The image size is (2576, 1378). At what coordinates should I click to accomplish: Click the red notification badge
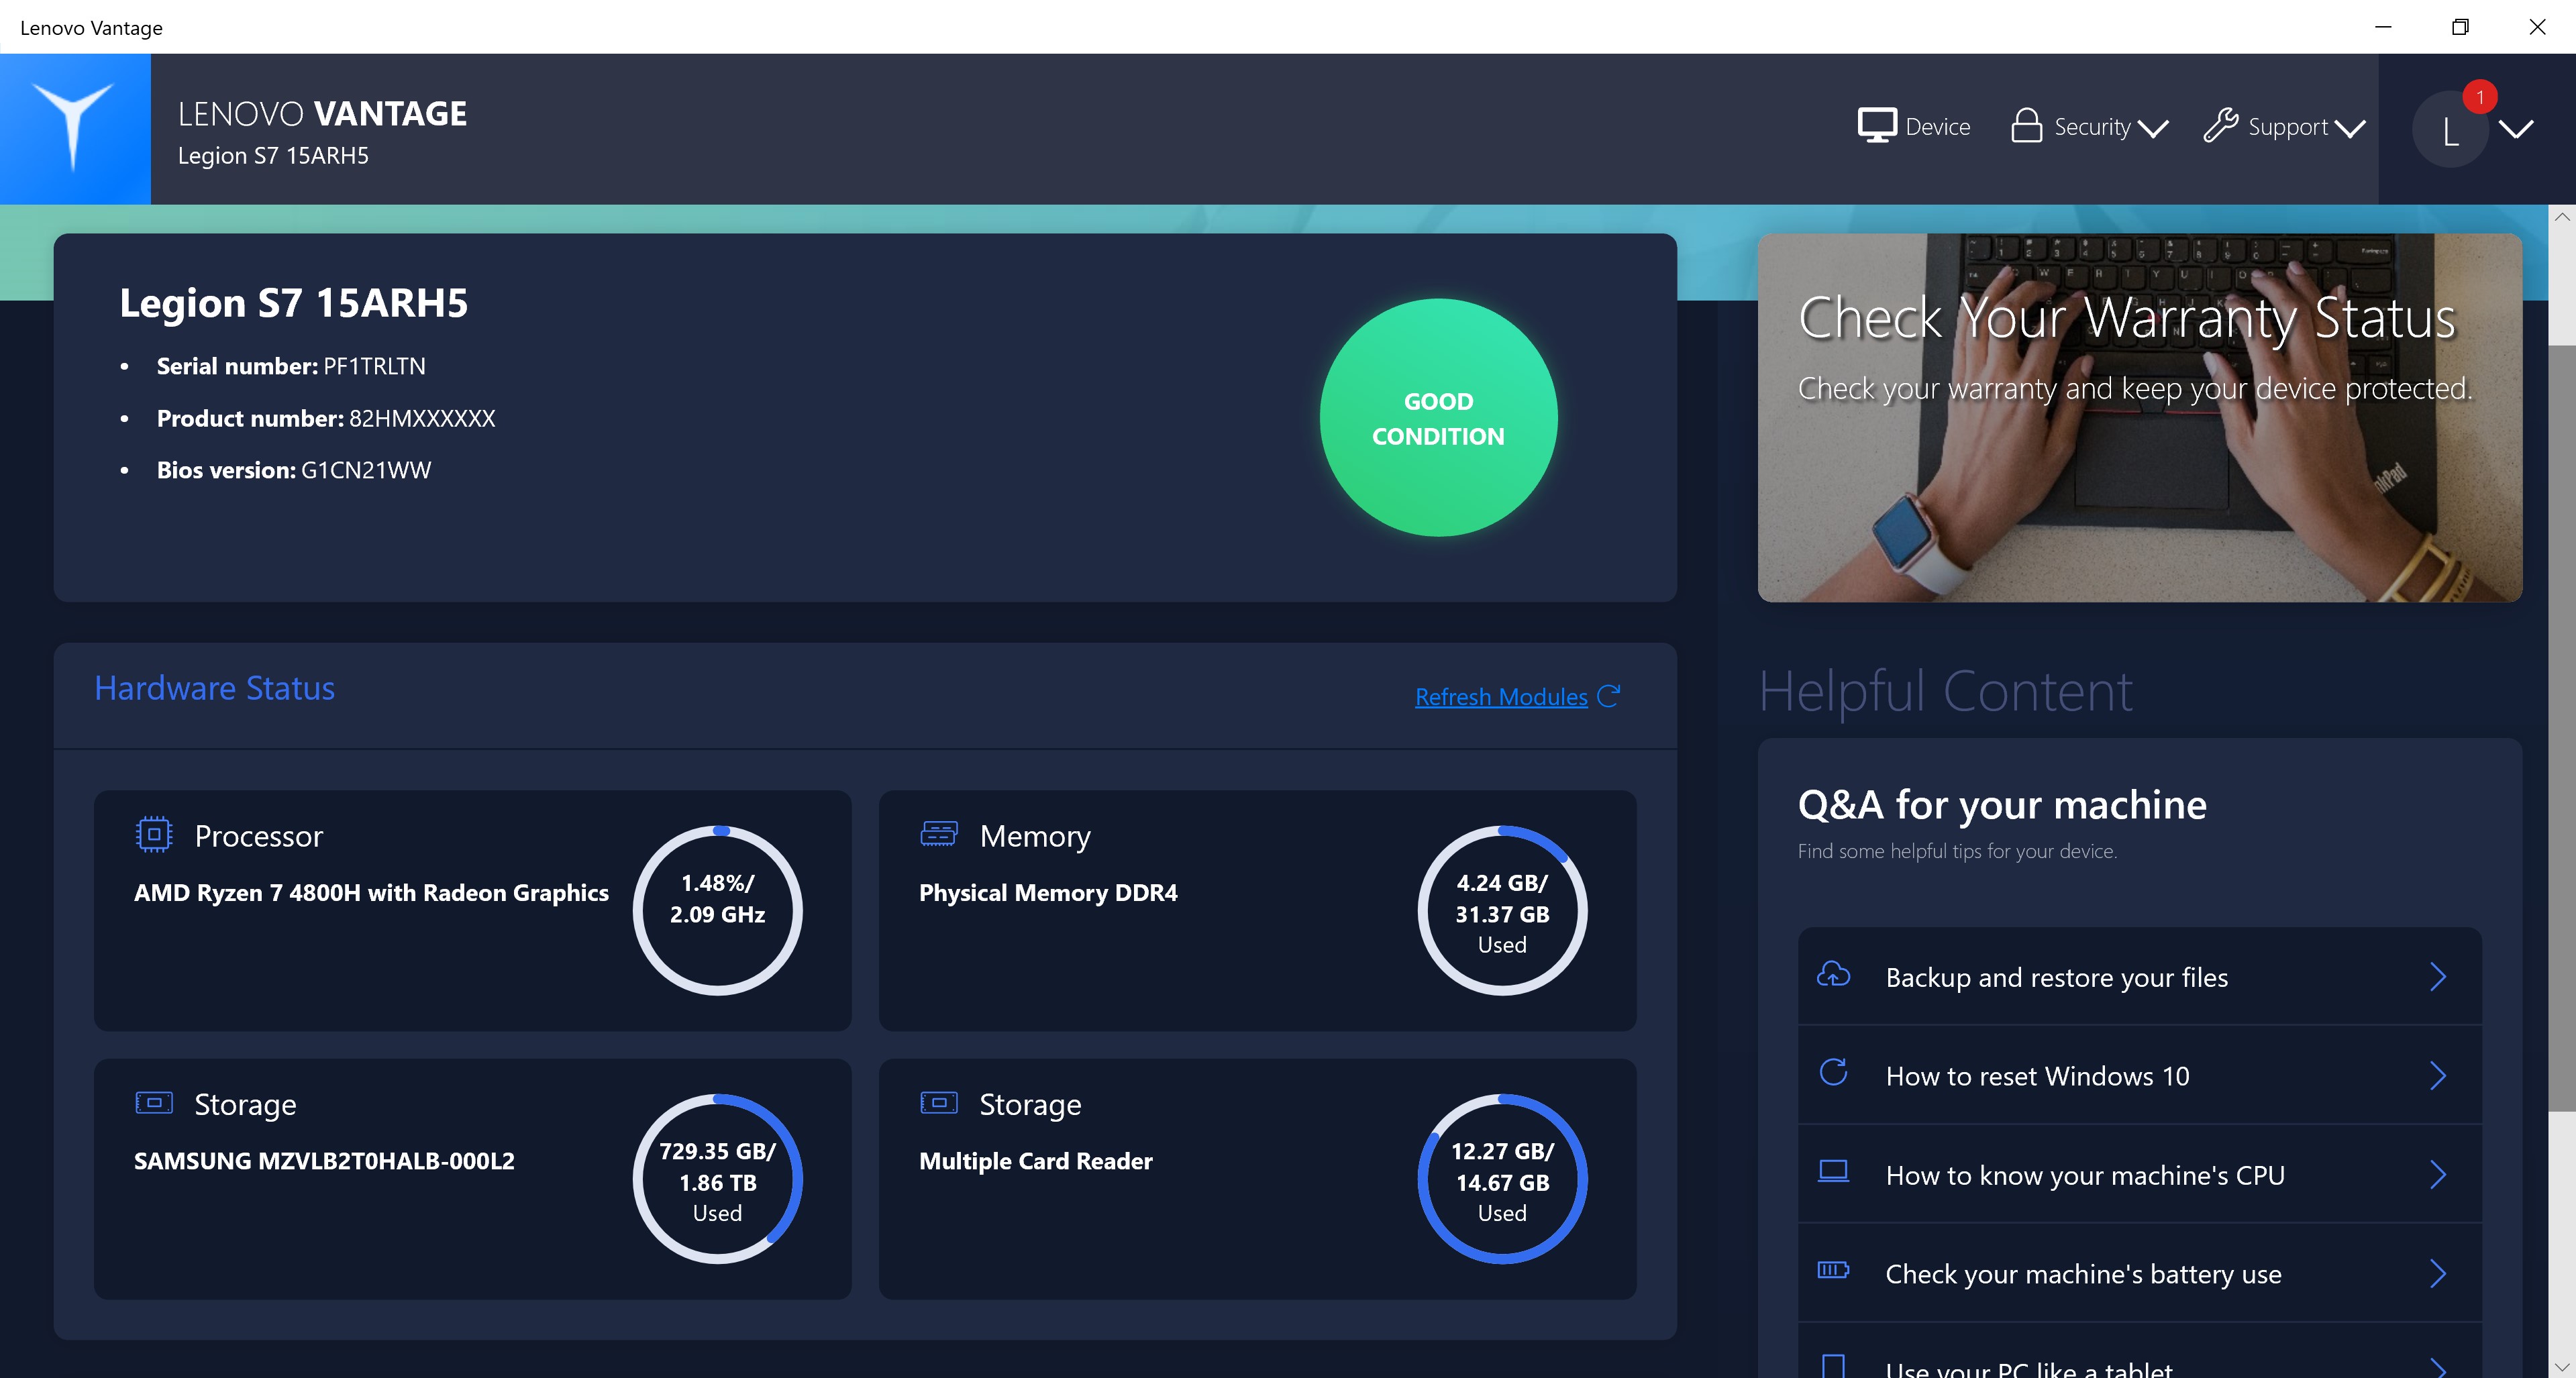[x=2480, y=97]
